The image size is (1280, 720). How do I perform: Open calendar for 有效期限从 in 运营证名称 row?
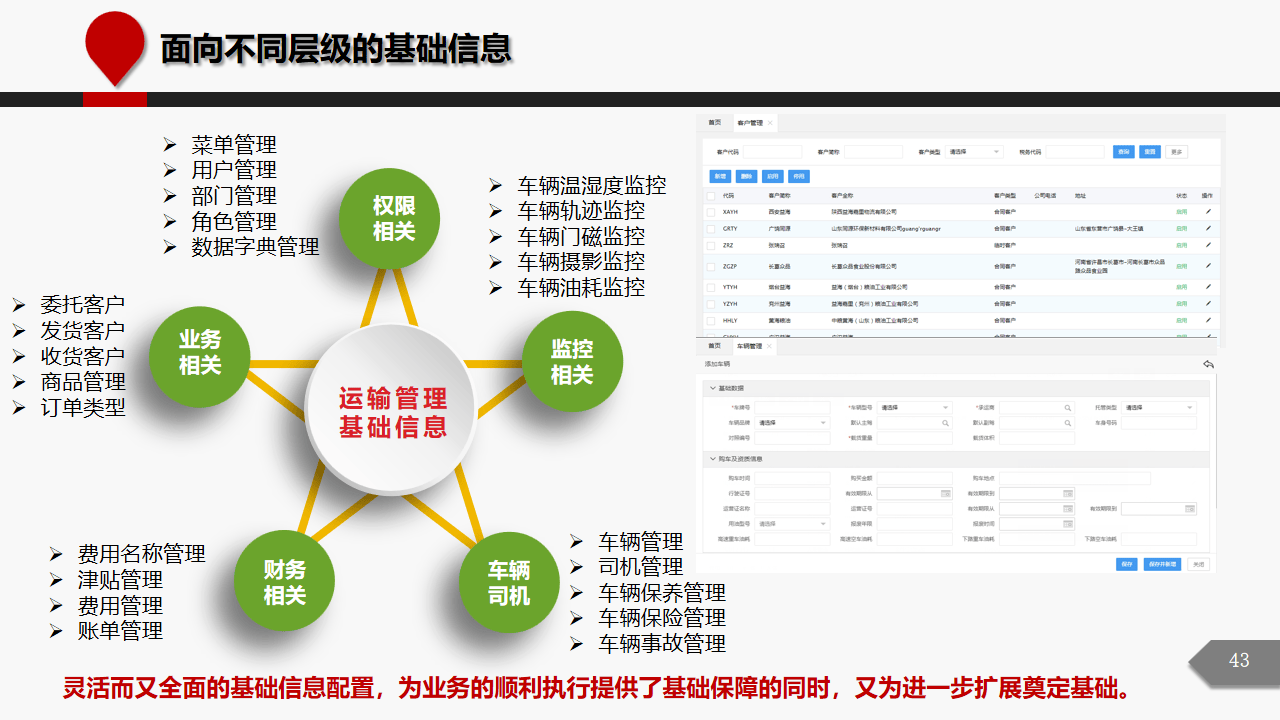pyautogui.click(x=1068, y=509)
